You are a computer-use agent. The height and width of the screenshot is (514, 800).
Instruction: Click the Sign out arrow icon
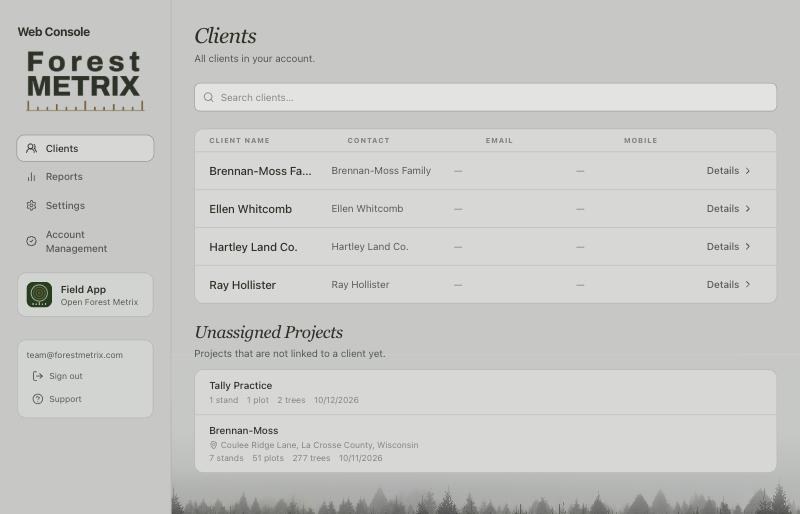click(38, 376)
